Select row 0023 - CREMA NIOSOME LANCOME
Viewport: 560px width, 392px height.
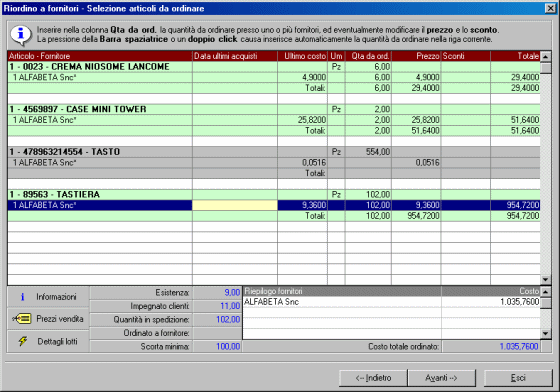coord(274,67)
